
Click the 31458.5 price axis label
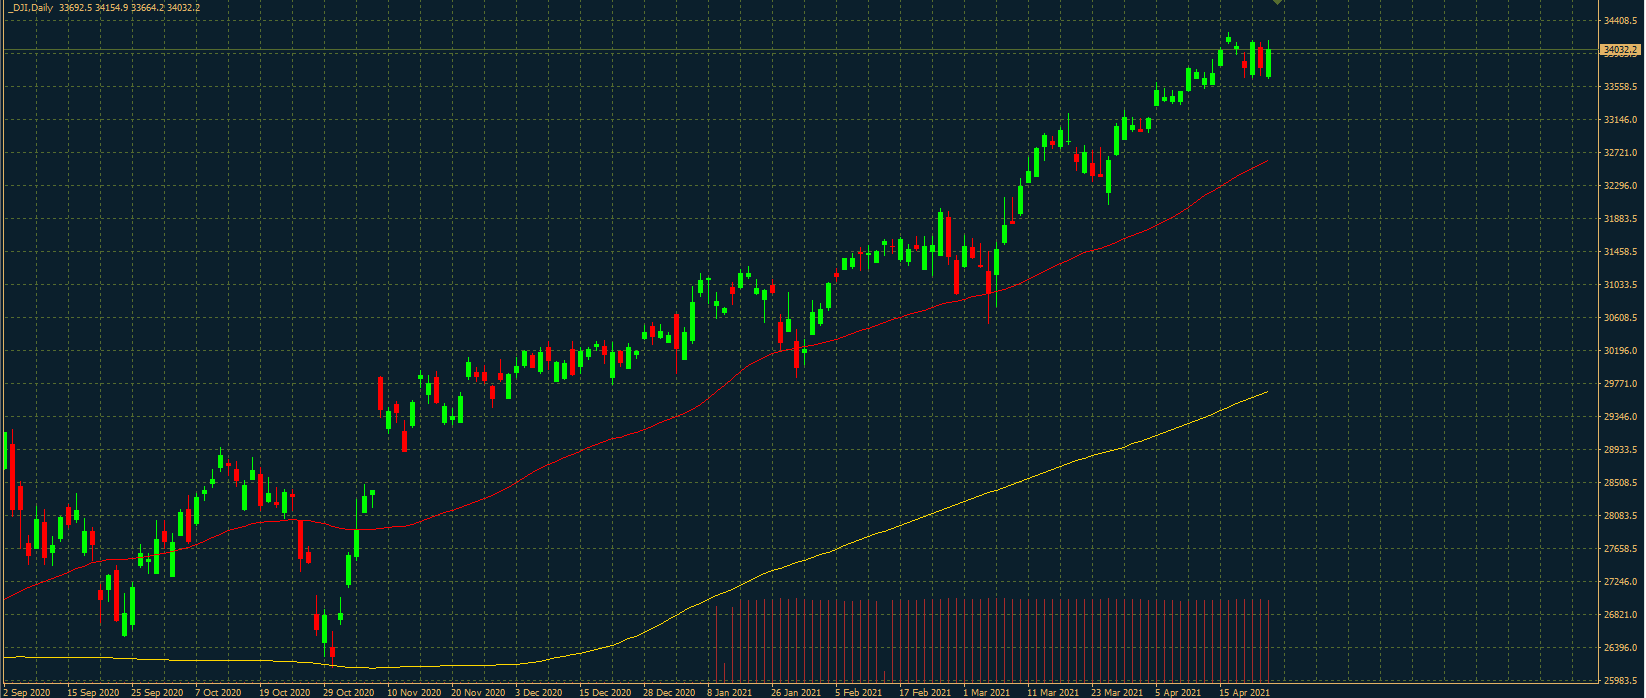coord(1621,252)
